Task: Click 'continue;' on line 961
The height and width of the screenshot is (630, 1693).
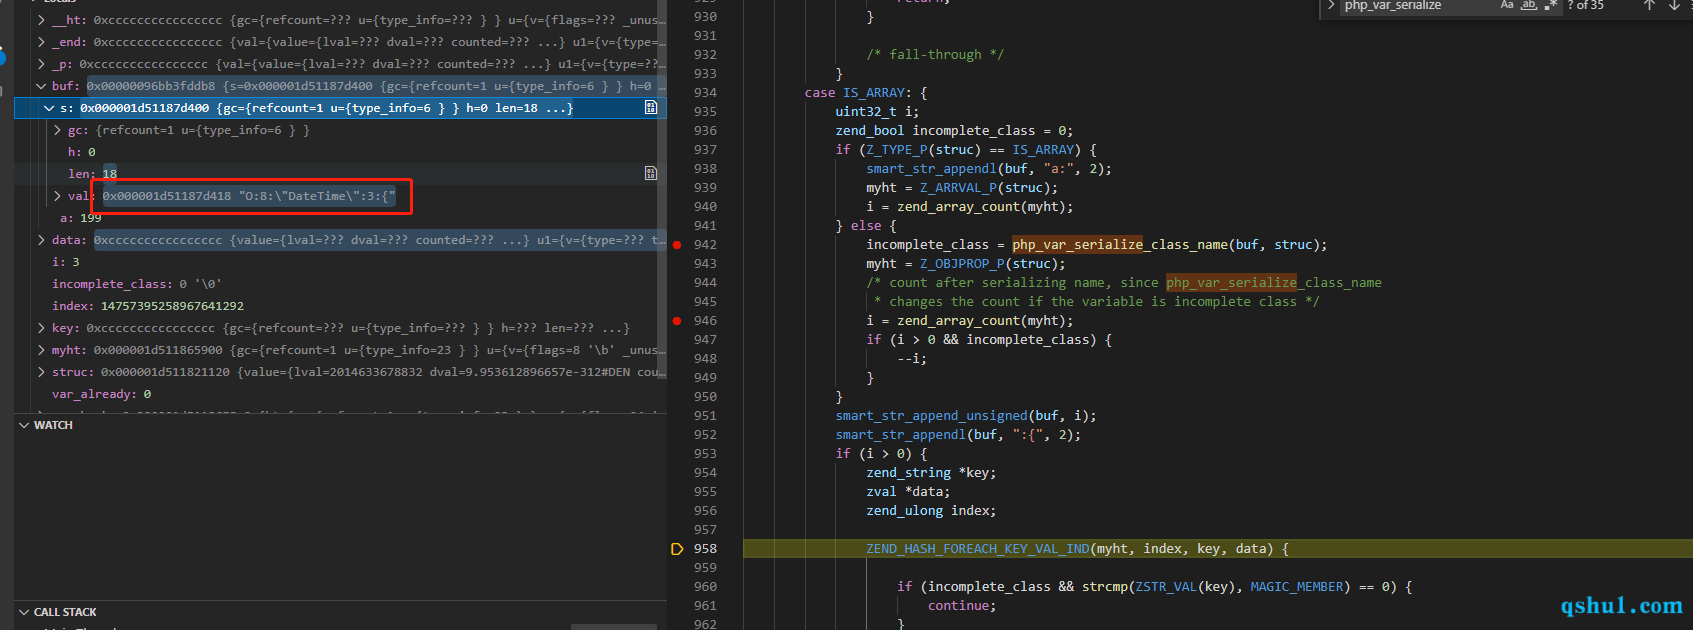Action: 962,606
